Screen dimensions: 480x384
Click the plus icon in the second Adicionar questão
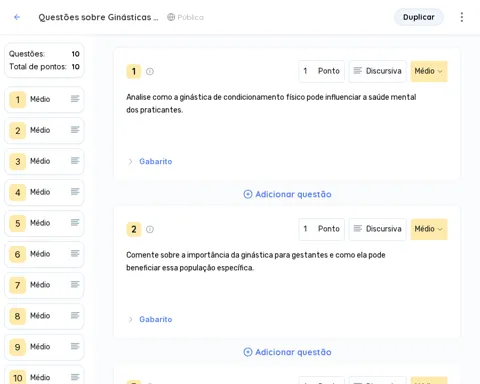248,352
